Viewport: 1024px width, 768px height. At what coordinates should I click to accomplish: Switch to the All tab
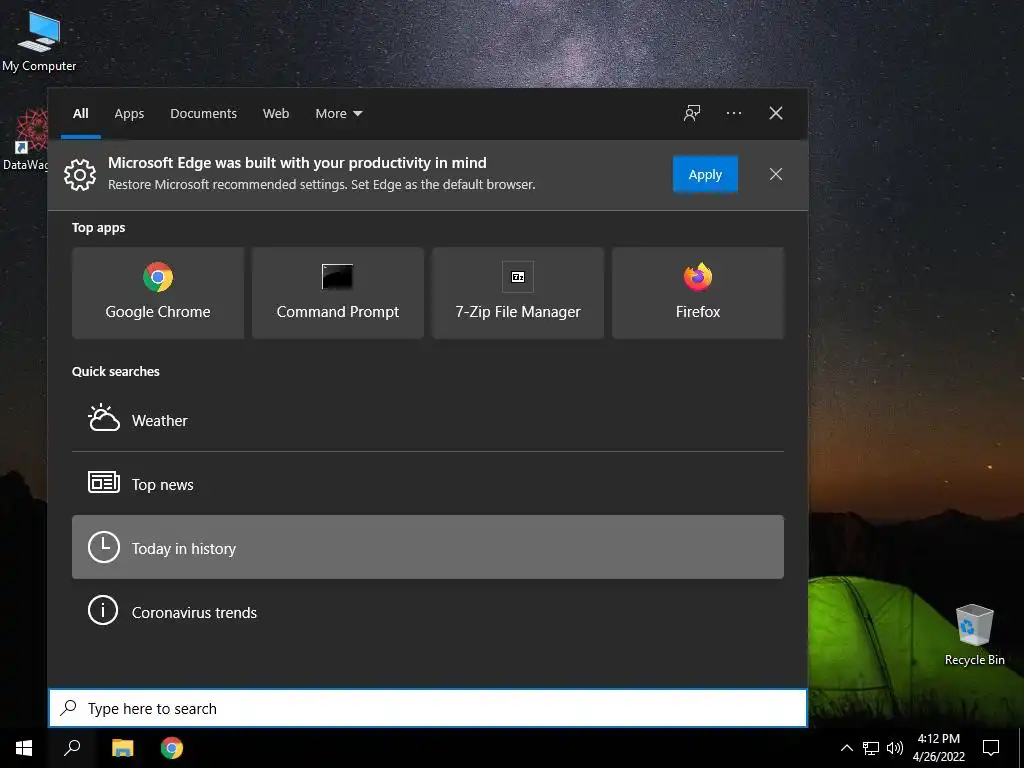click(81, 114)
